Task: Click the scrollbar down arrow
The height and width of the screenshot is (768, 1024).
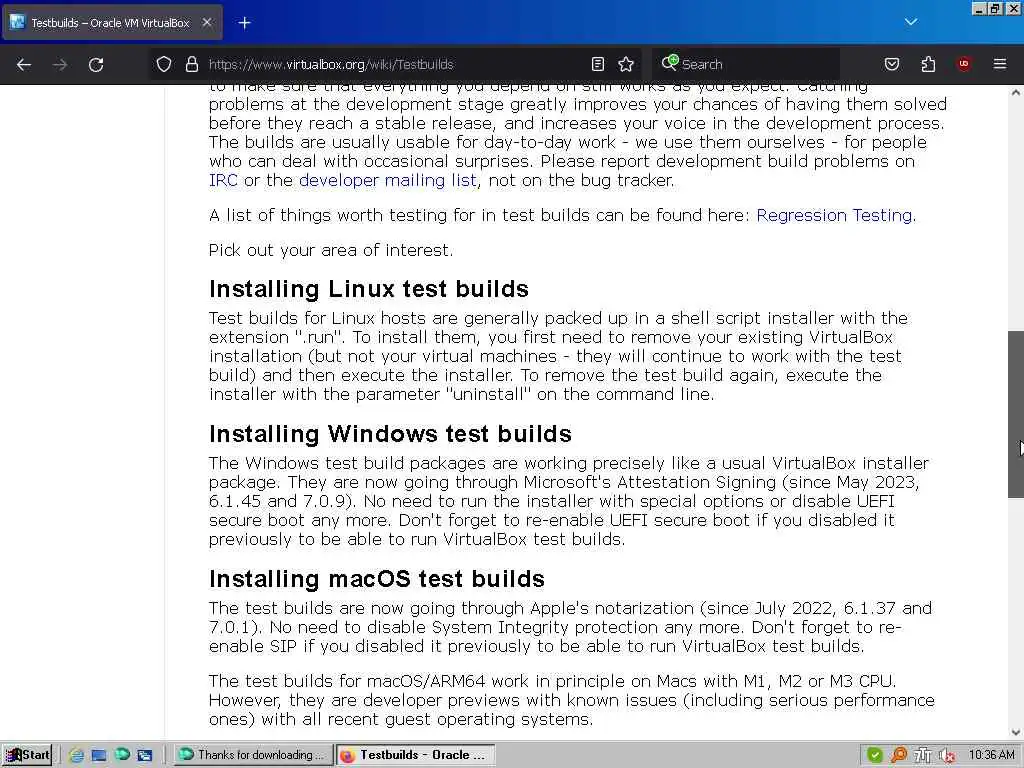Action: click(1016, 732)
